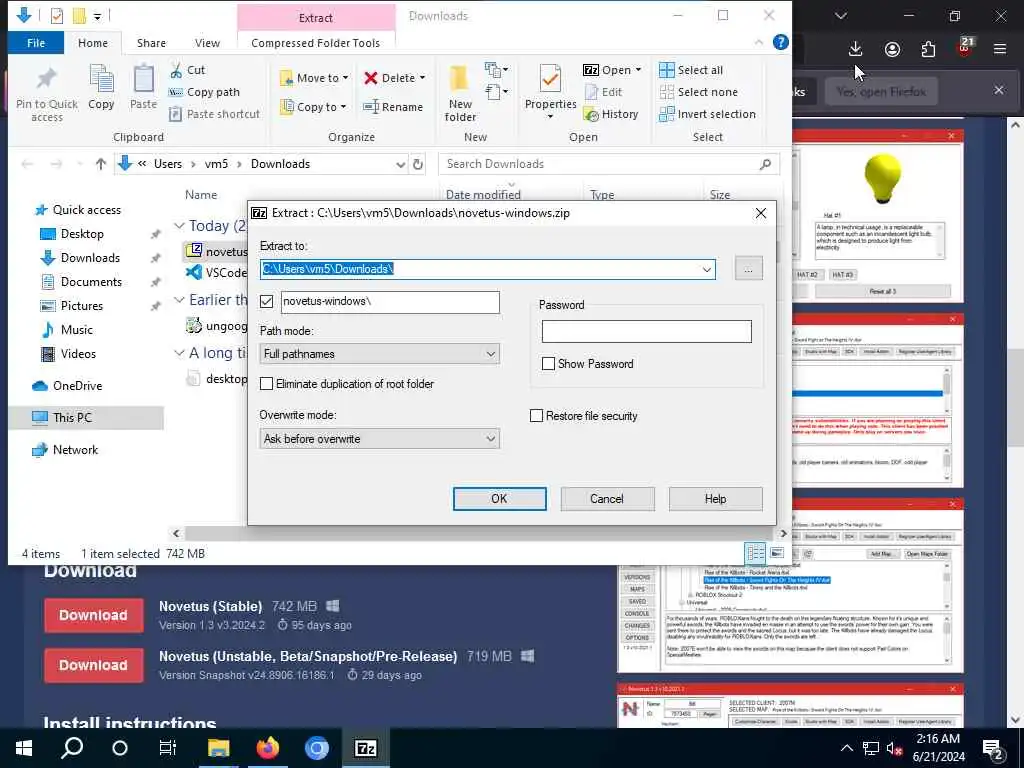This screenshot has height=768, width=1024.
Task: Switch to details view icon in status bar
Action: tap(756, 553)
